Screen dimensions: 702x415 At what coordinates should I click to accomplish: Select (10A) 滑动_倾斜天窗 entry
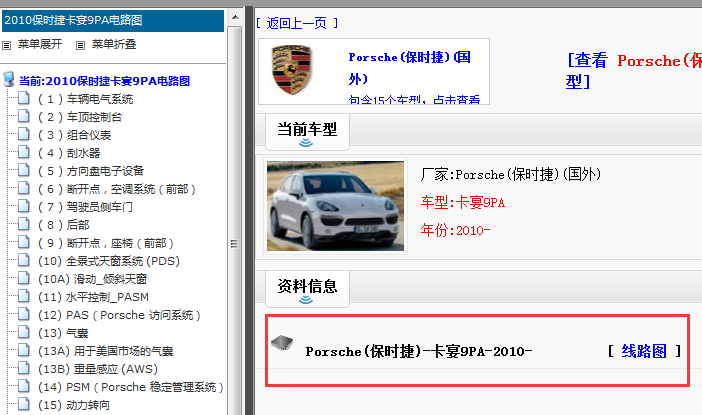click(x=93, y=279)
